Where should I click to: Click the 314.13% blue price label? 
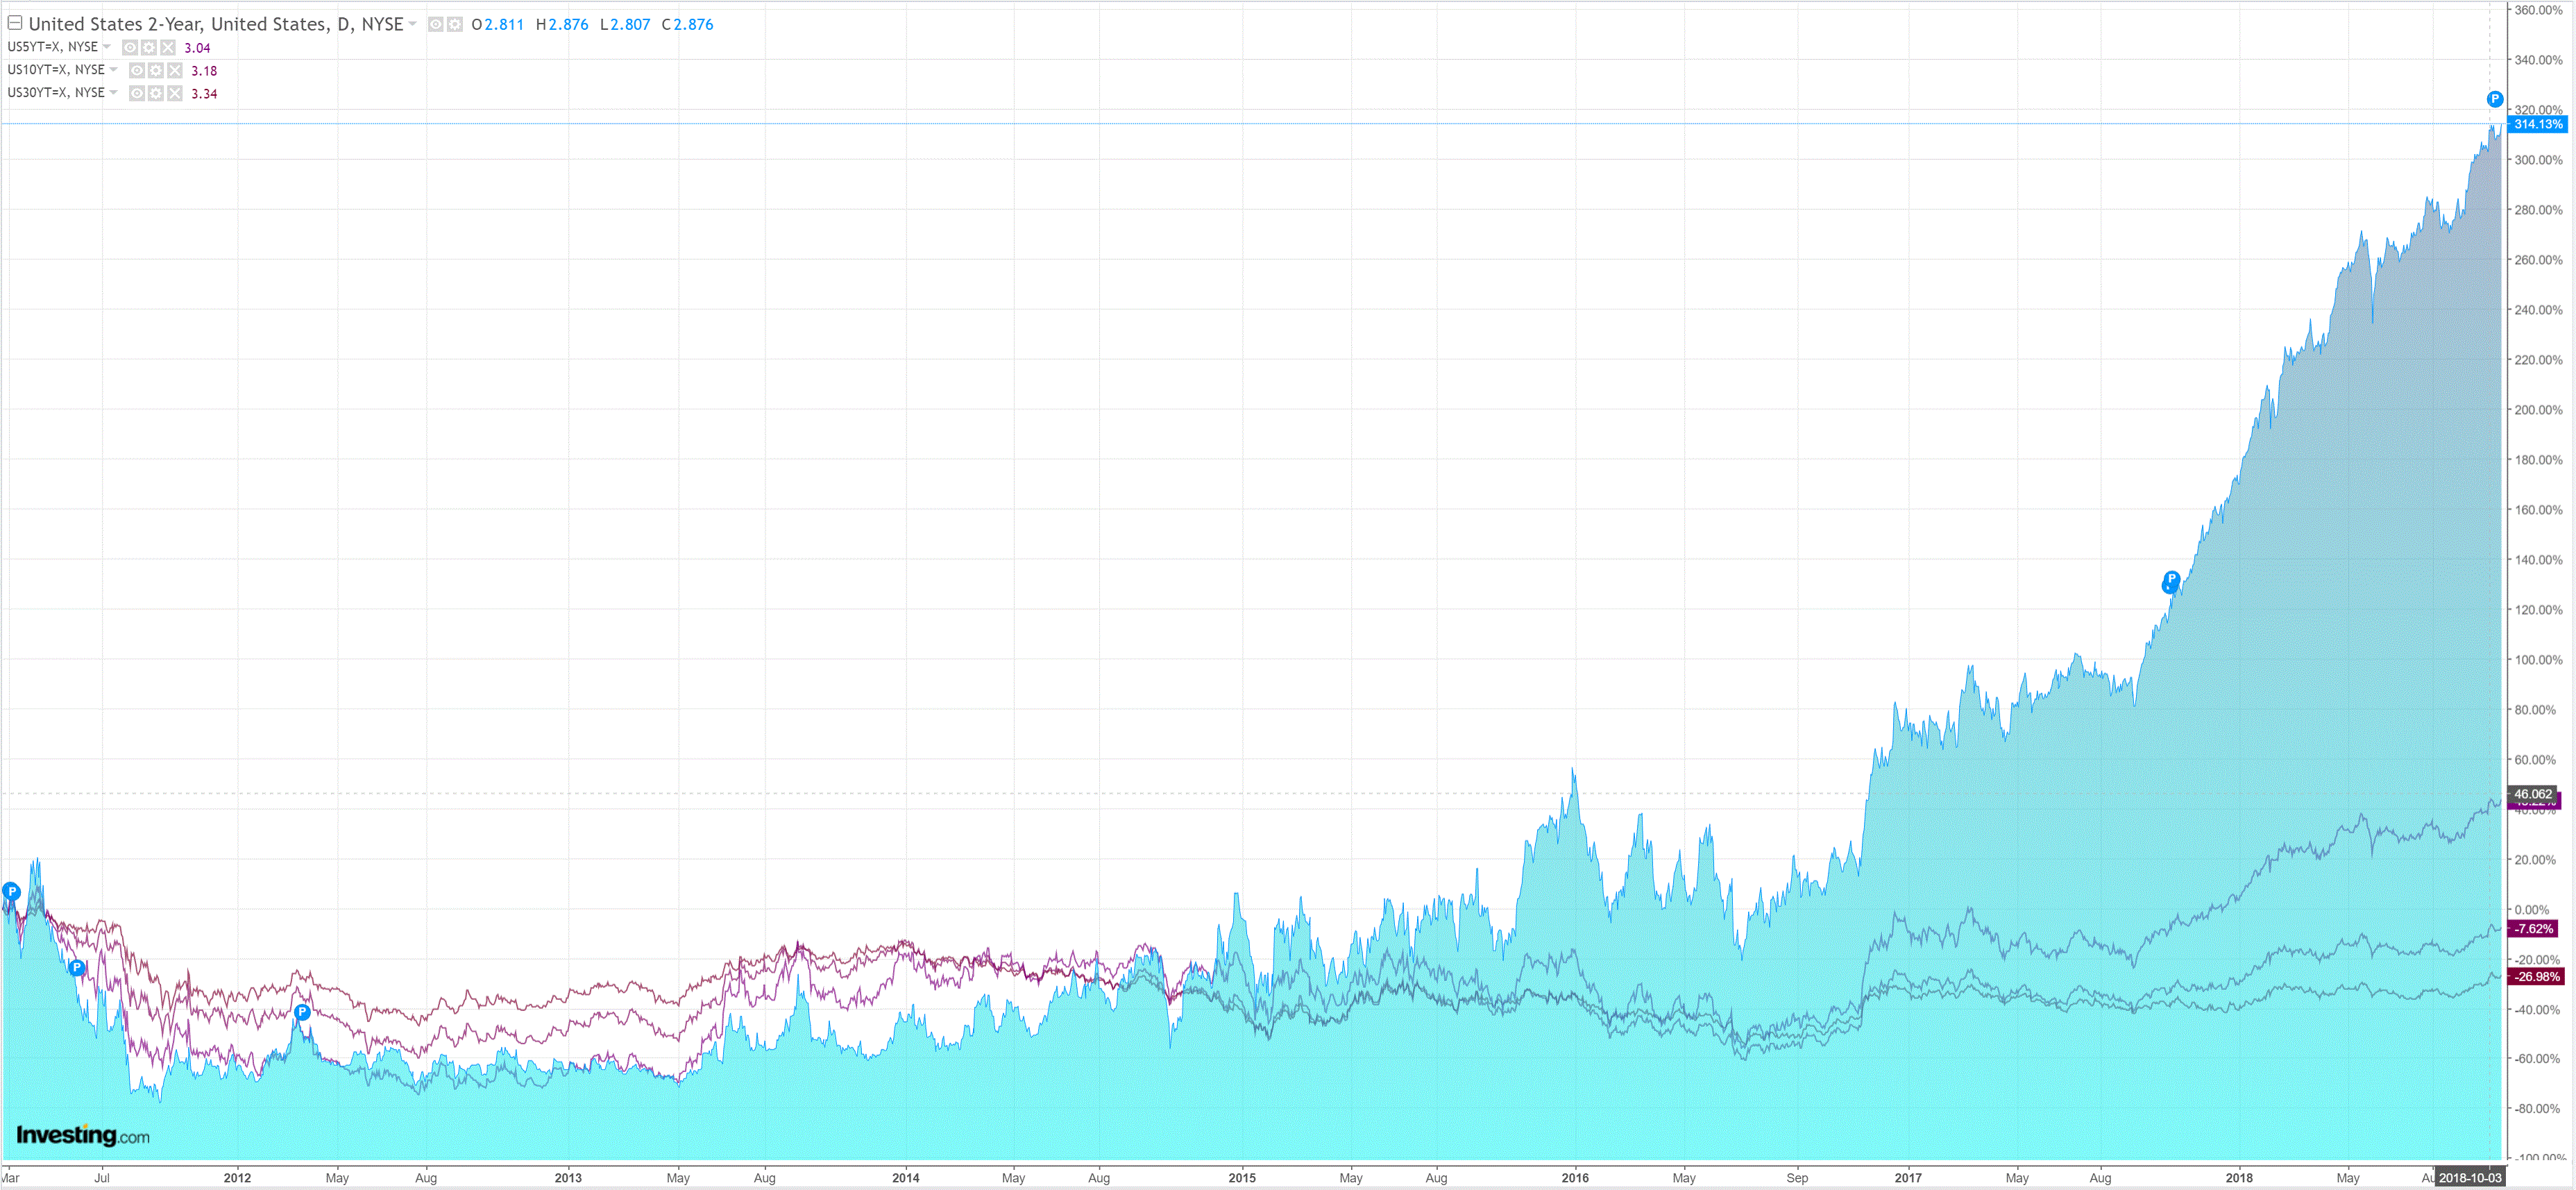pos(2538,124)
